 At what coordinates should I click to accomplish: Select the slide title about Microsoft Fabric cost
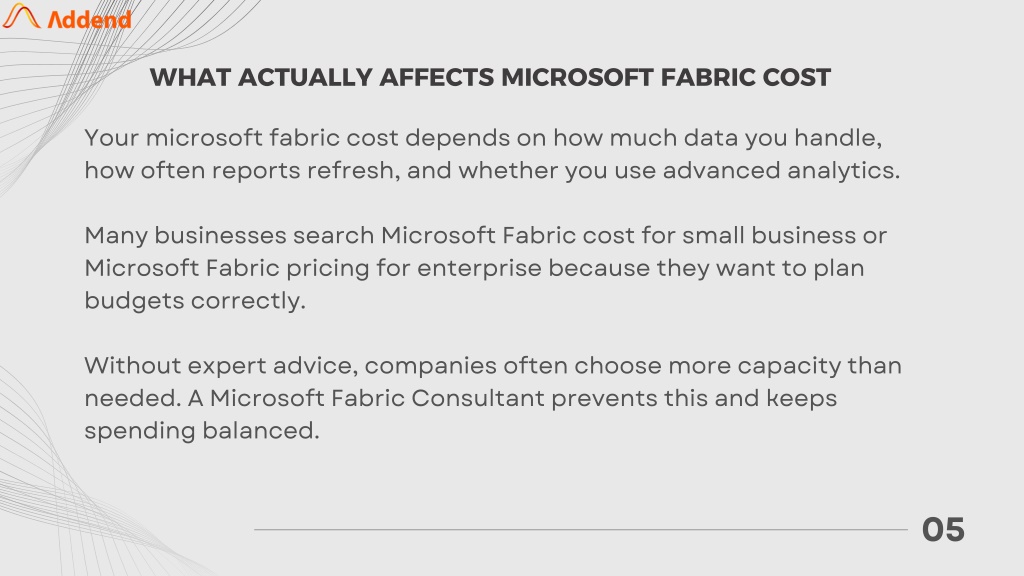click(490, 78)
